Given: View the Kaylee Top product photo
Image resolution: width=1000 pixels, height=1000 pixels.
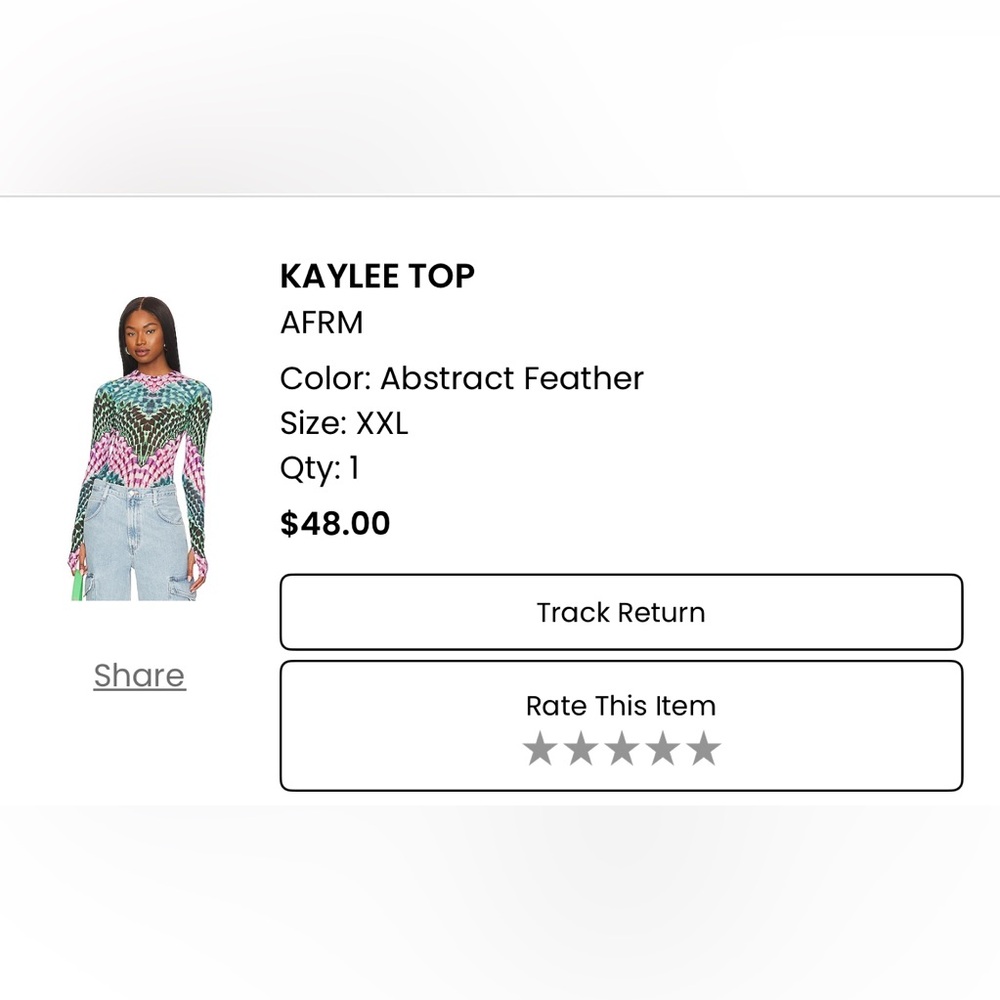Looking at the screenshot, I should click(x=140, y=450).
